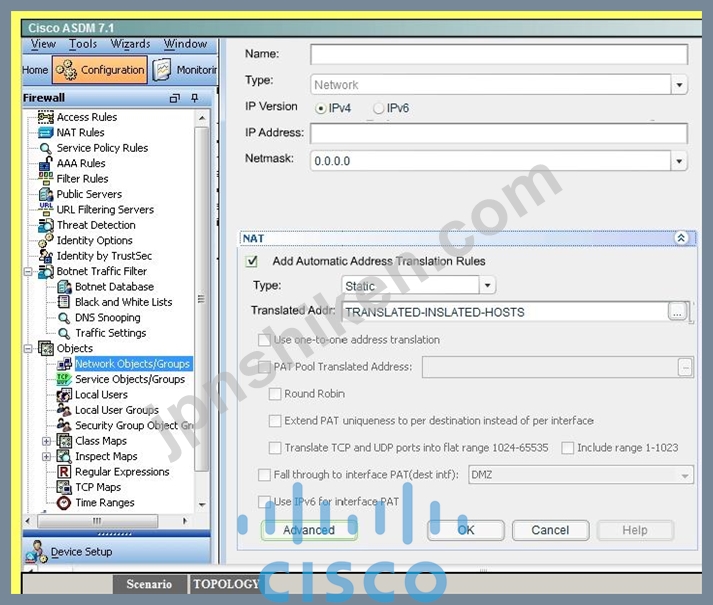Open the Tools menu

(83, 44)
